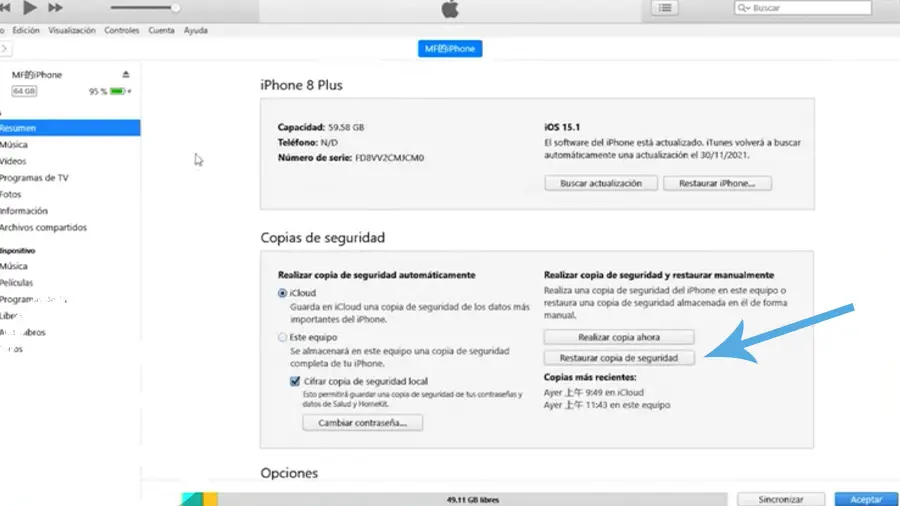The image size is (900, 506).
Task: Open the Controles menu
Action: point(122,30)
